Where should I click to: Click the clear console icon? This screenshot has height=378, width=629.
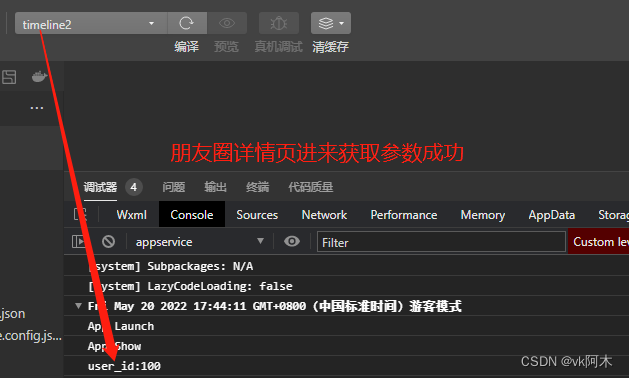(x=108, y=242)
